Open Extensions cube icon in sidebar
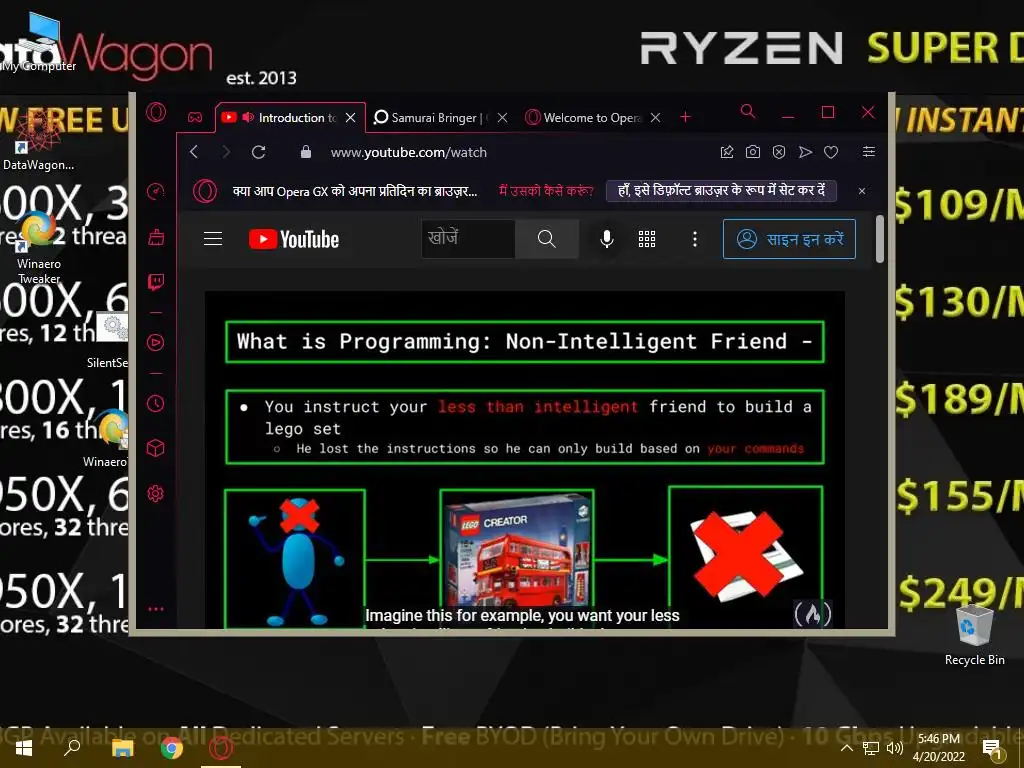 (155, 448)
